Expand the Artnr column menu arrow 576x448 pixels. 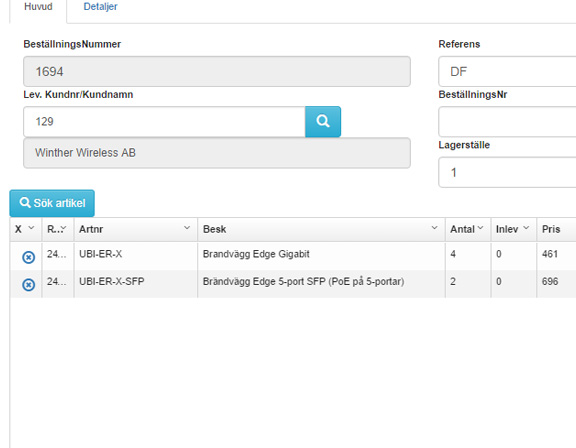187,228
